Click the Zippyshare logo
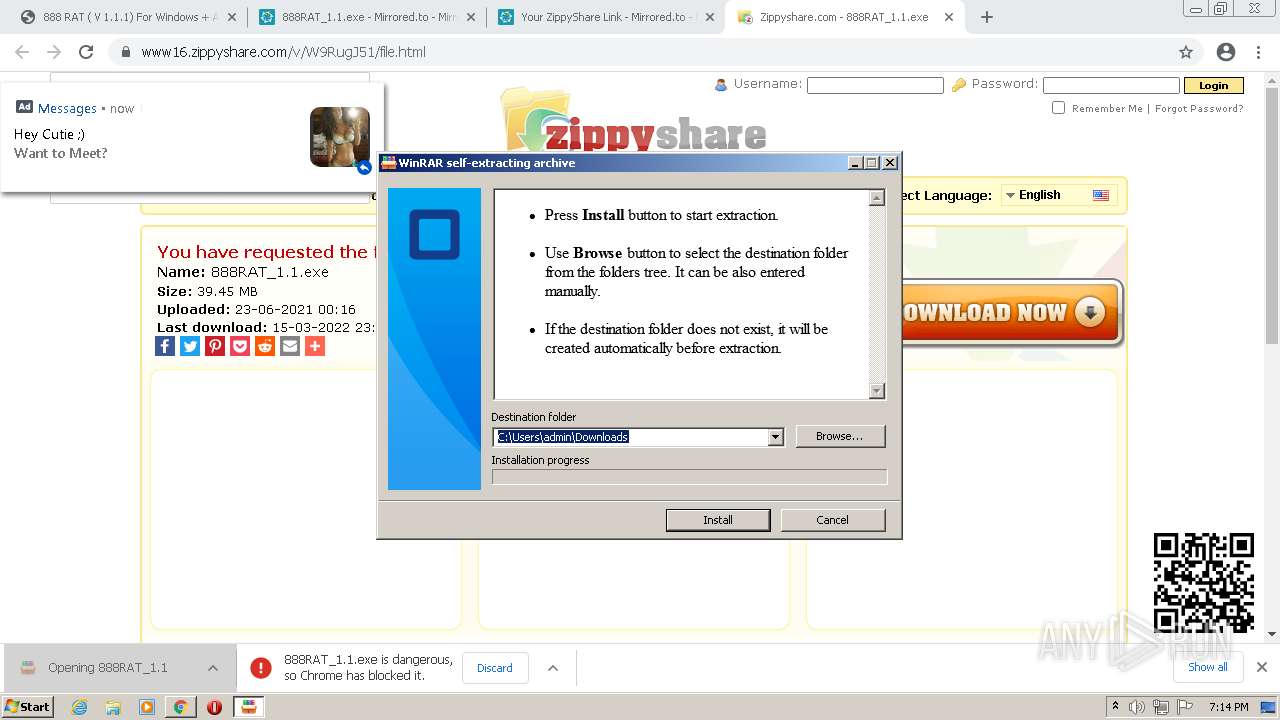 click(x=634, y=120)
